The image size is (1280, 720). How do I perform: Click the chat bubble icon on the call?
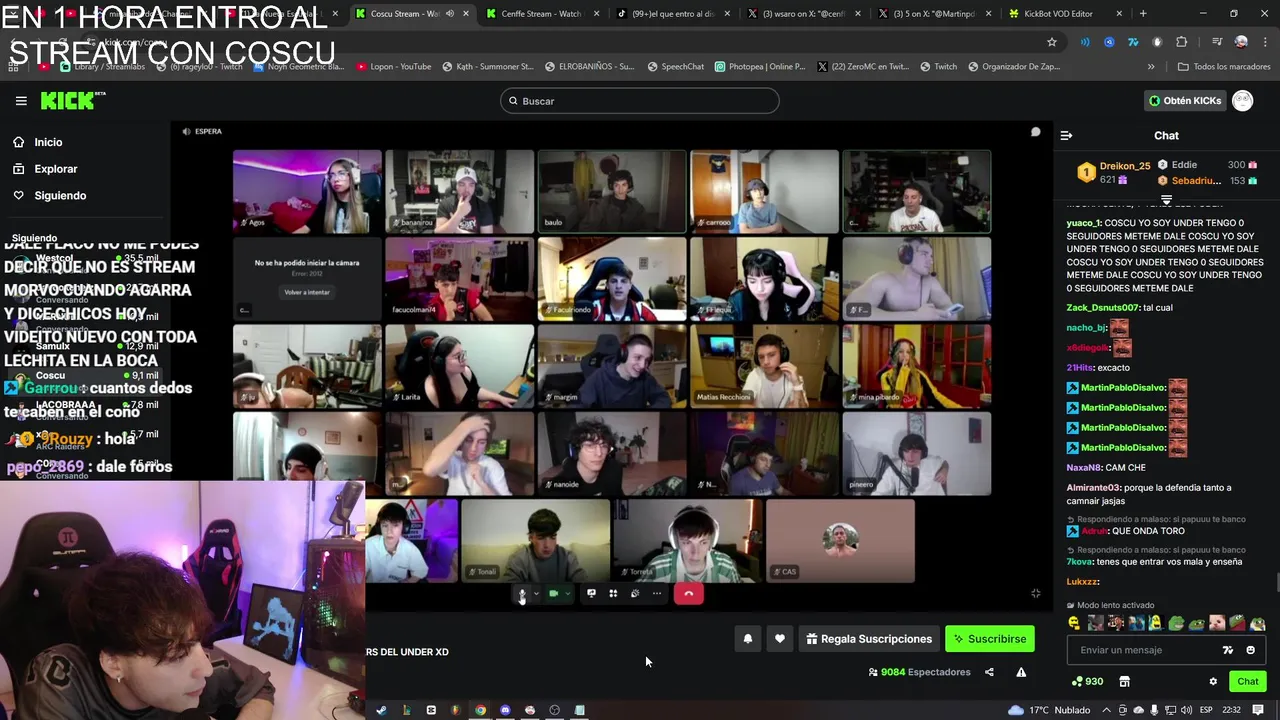[1035, 132]
